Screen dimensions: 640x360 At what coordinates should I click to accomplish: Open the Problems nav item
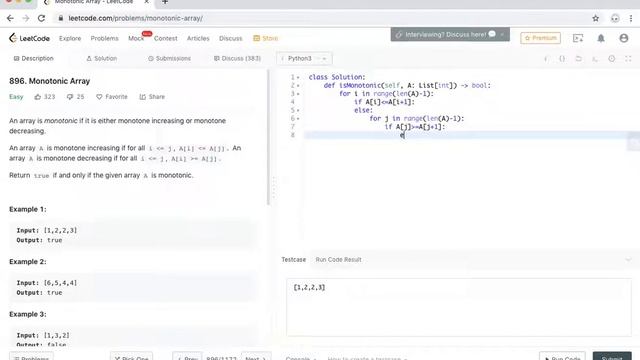(104, 38)
